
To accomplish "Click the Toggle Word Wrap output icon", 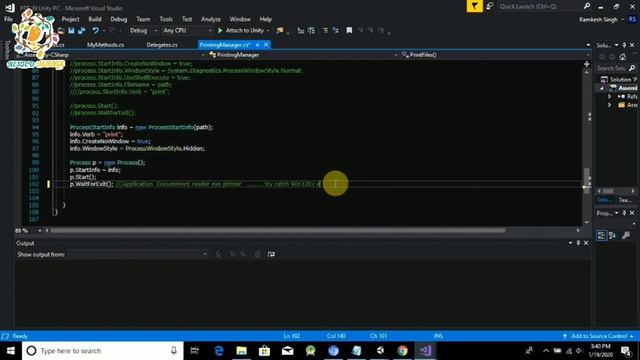I will point(271,254).
